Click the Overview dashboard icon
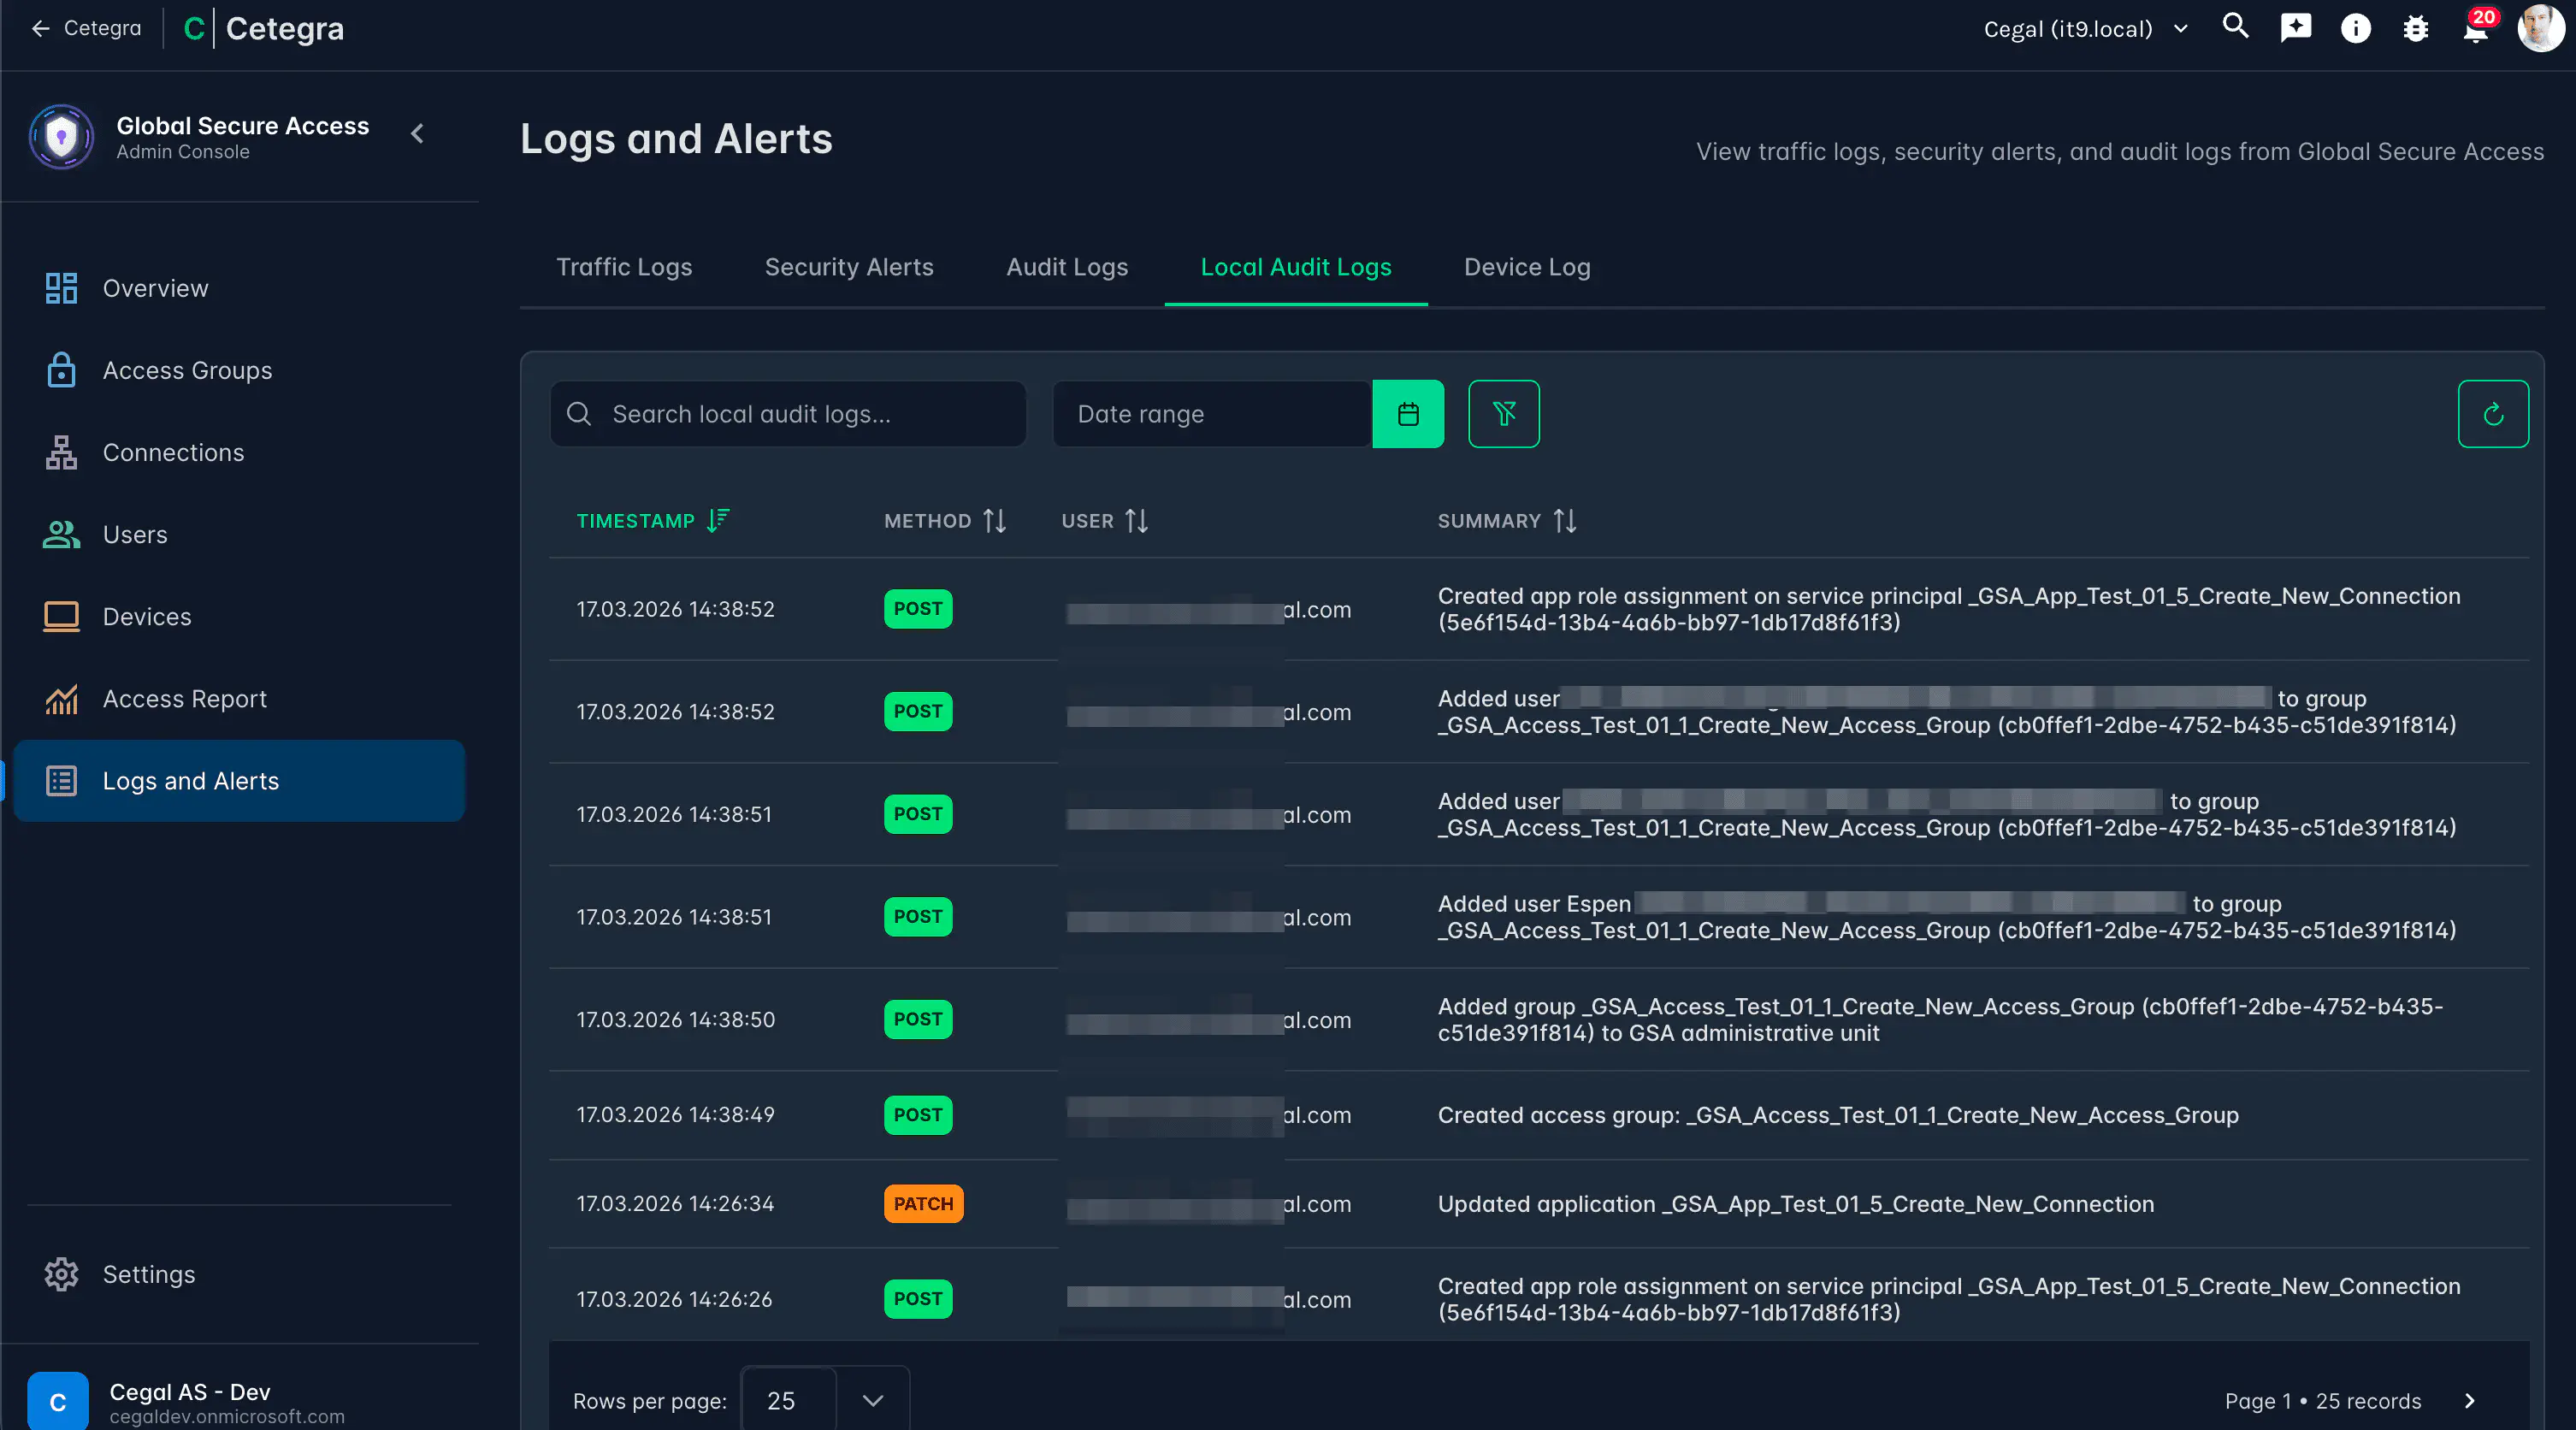The width and height of the screenshot is (2576, 1430). [61, 288]
